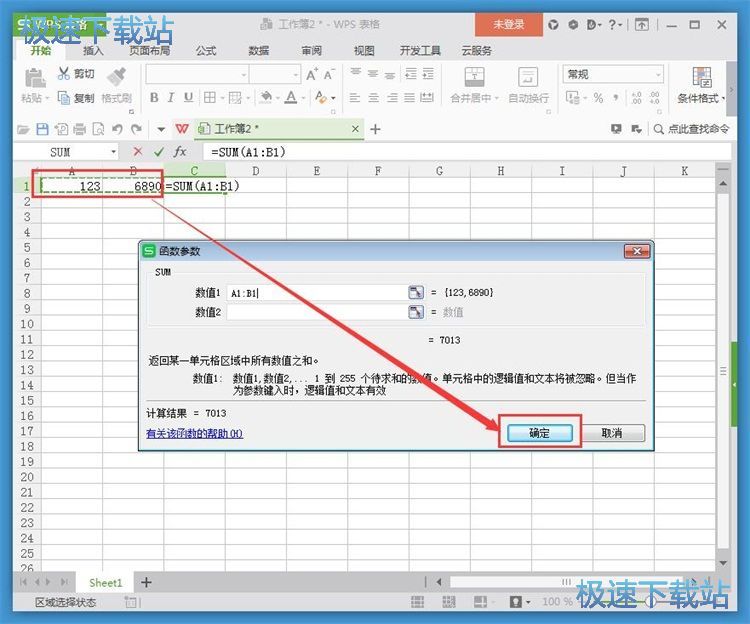Viewport: 750px width, 624px height.
Task: Open the 开发工具 ribbon tab
Action: tap(420, 51)
